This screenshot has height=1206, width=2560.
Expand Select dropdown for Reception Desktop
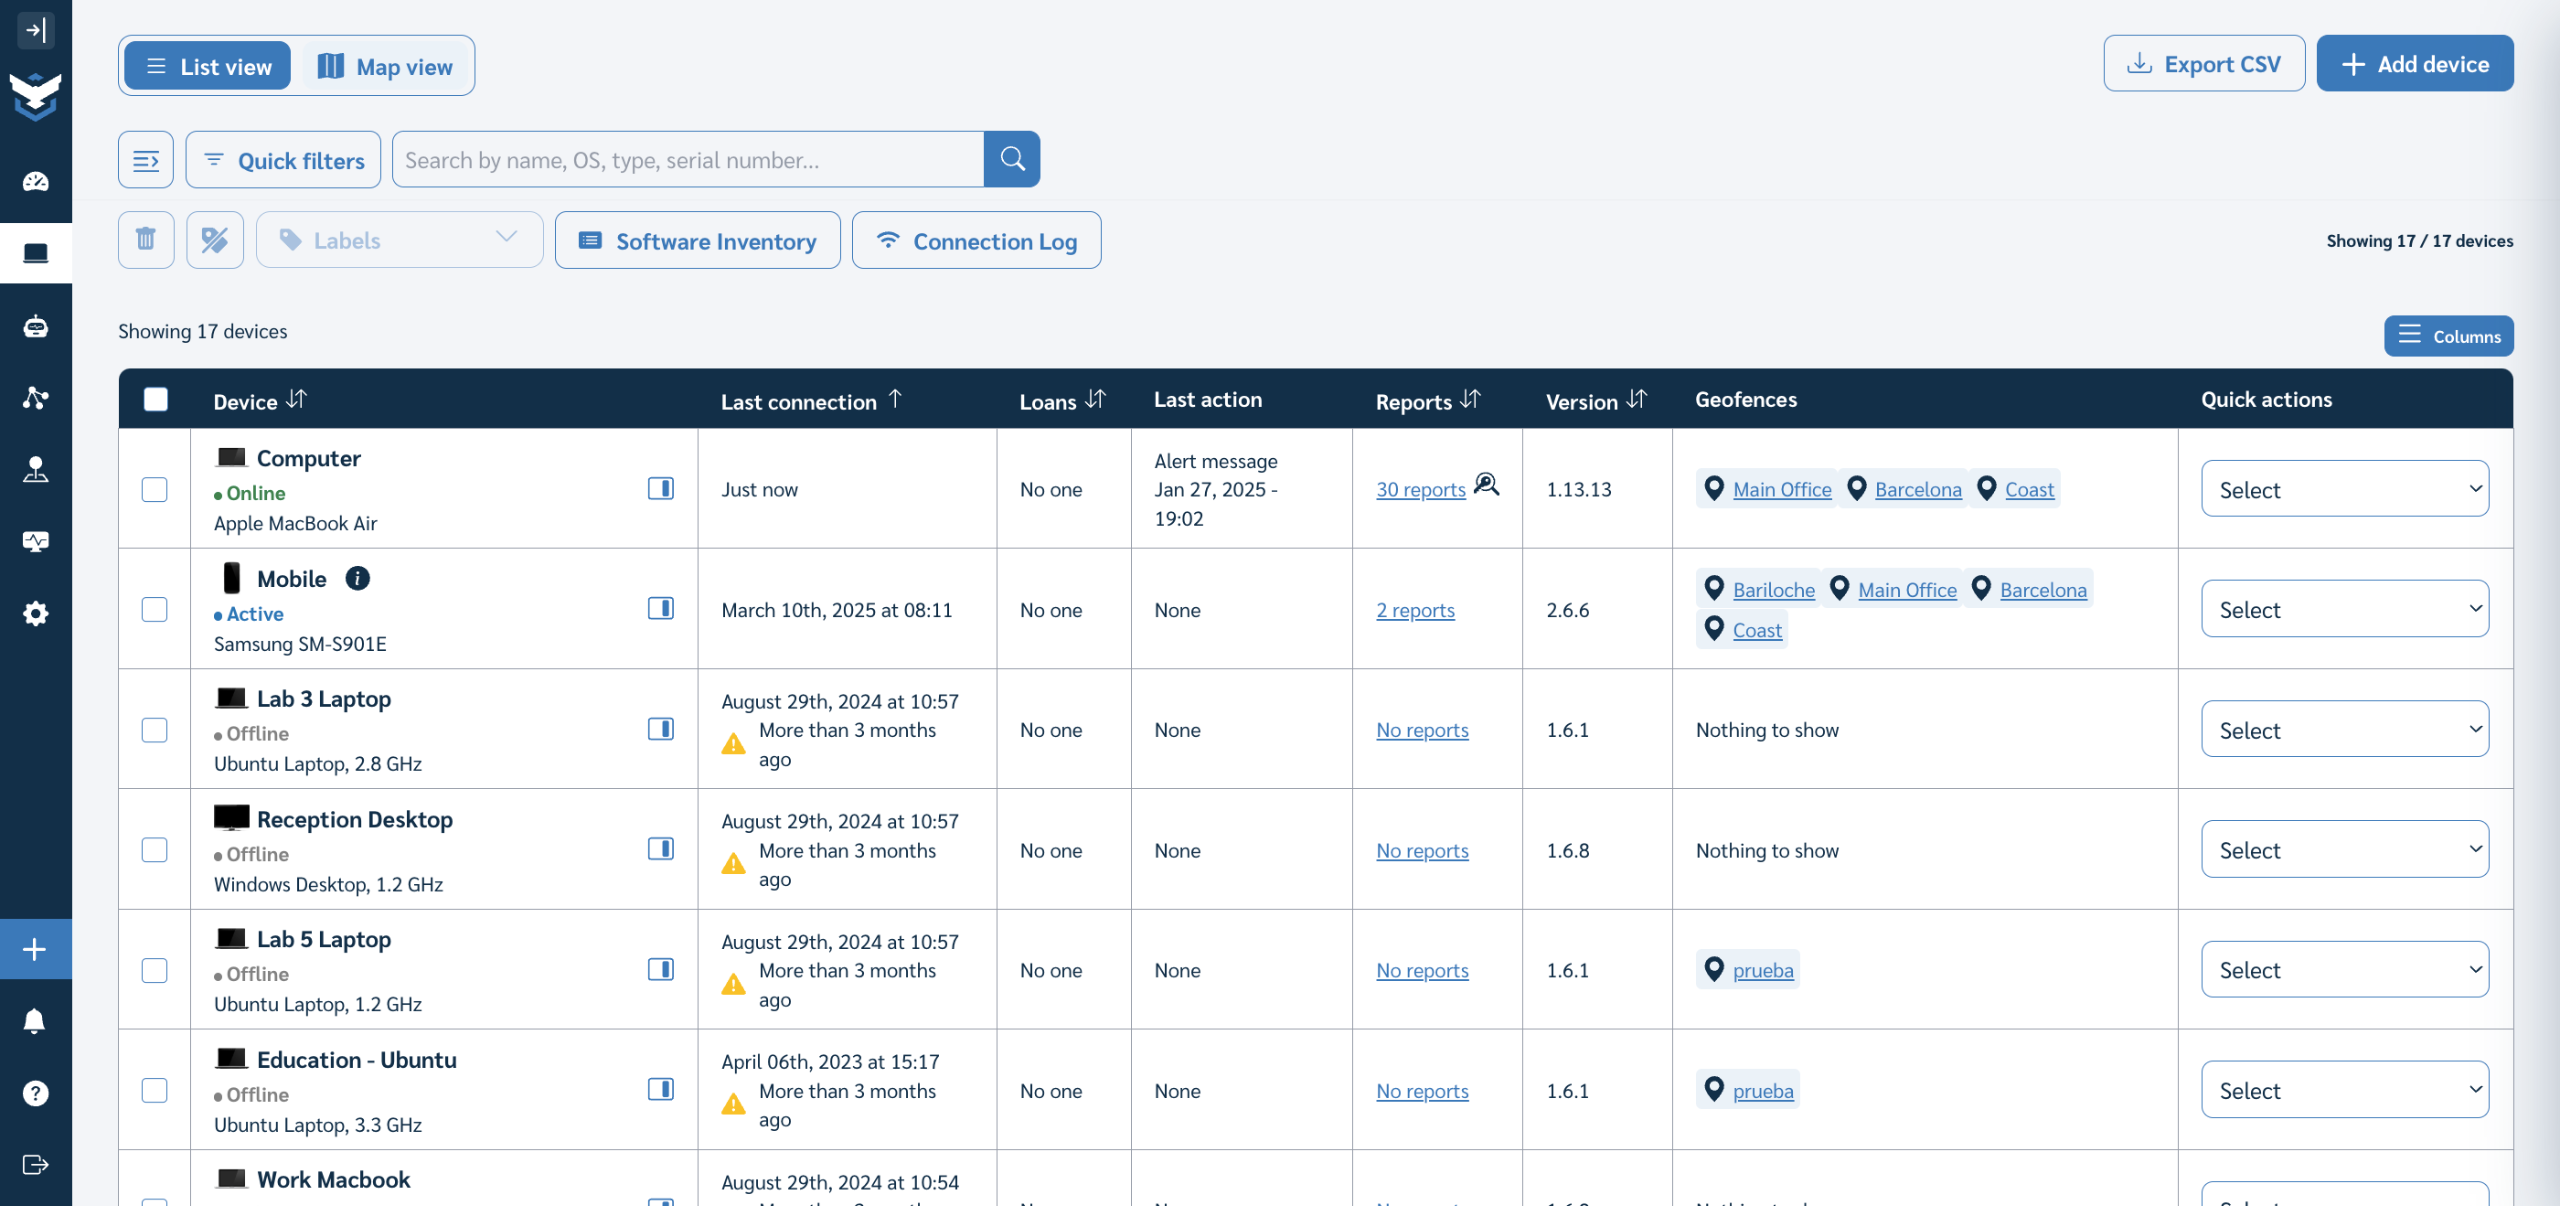click(x=2344, y=850)
